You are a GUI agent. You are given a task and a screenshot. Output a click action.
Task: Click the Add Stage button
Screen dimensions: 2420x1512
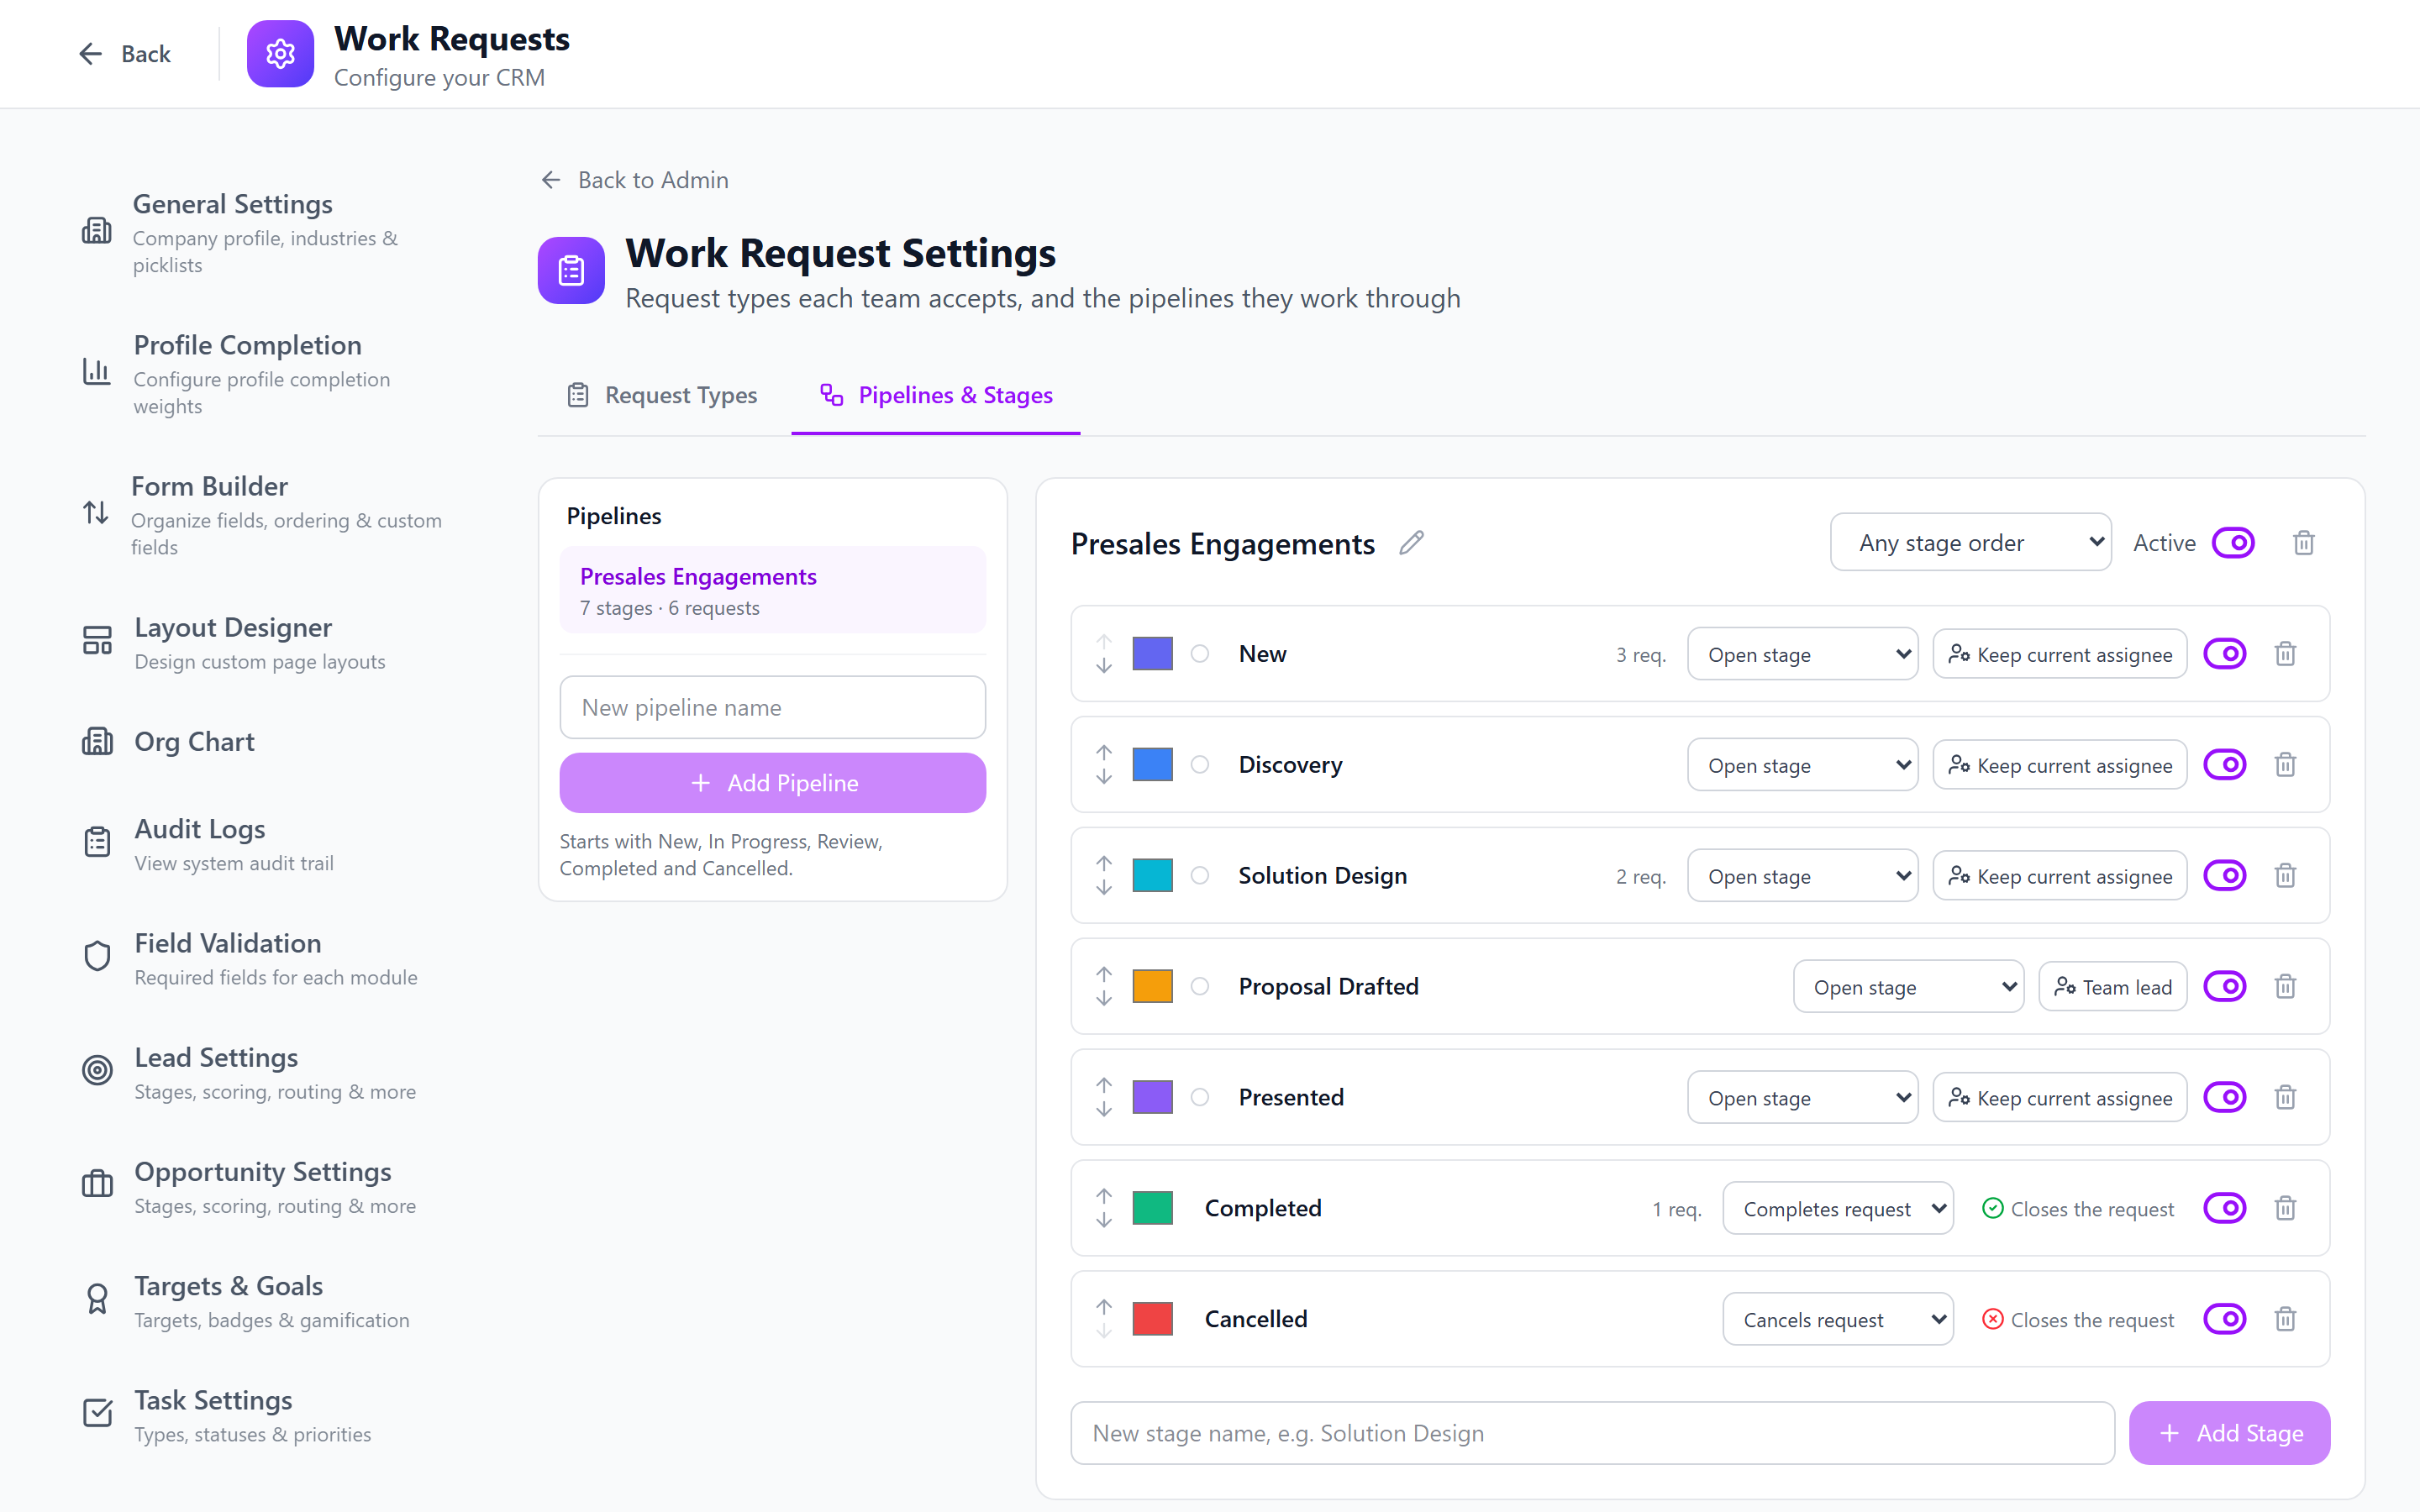[x=2230, y=1433]
